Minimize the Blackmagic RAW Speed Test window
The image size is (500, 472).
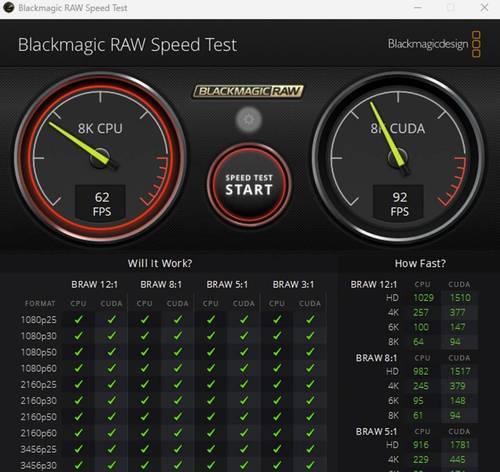[418, 8]
